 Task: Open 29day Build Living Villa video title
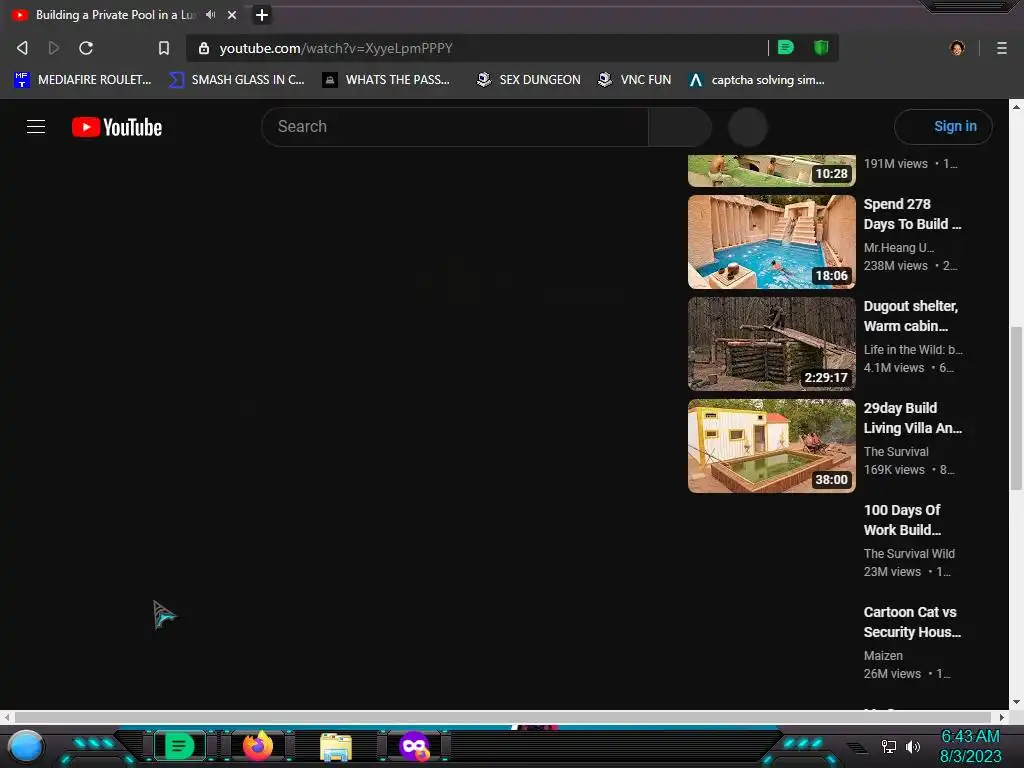click(x=912, y=418)
